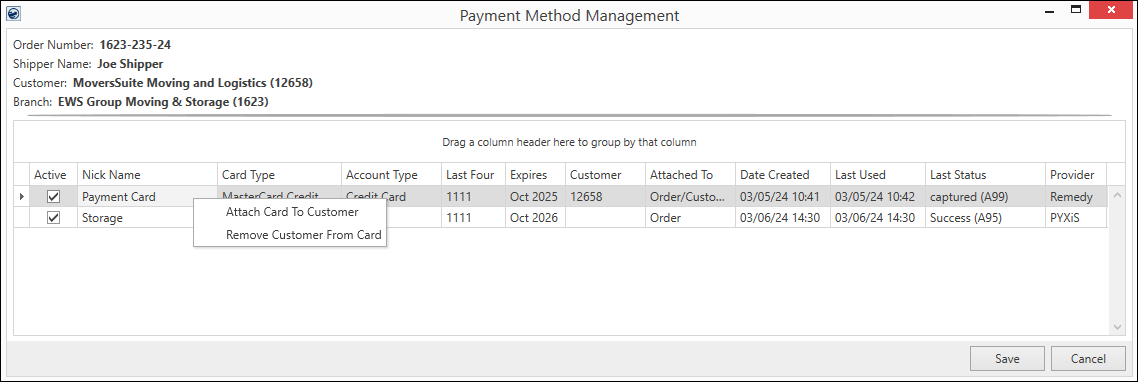Select the Payment Card nick name cell
Viewport: 1138px width, 382px height.
click(x=147, y=196)
